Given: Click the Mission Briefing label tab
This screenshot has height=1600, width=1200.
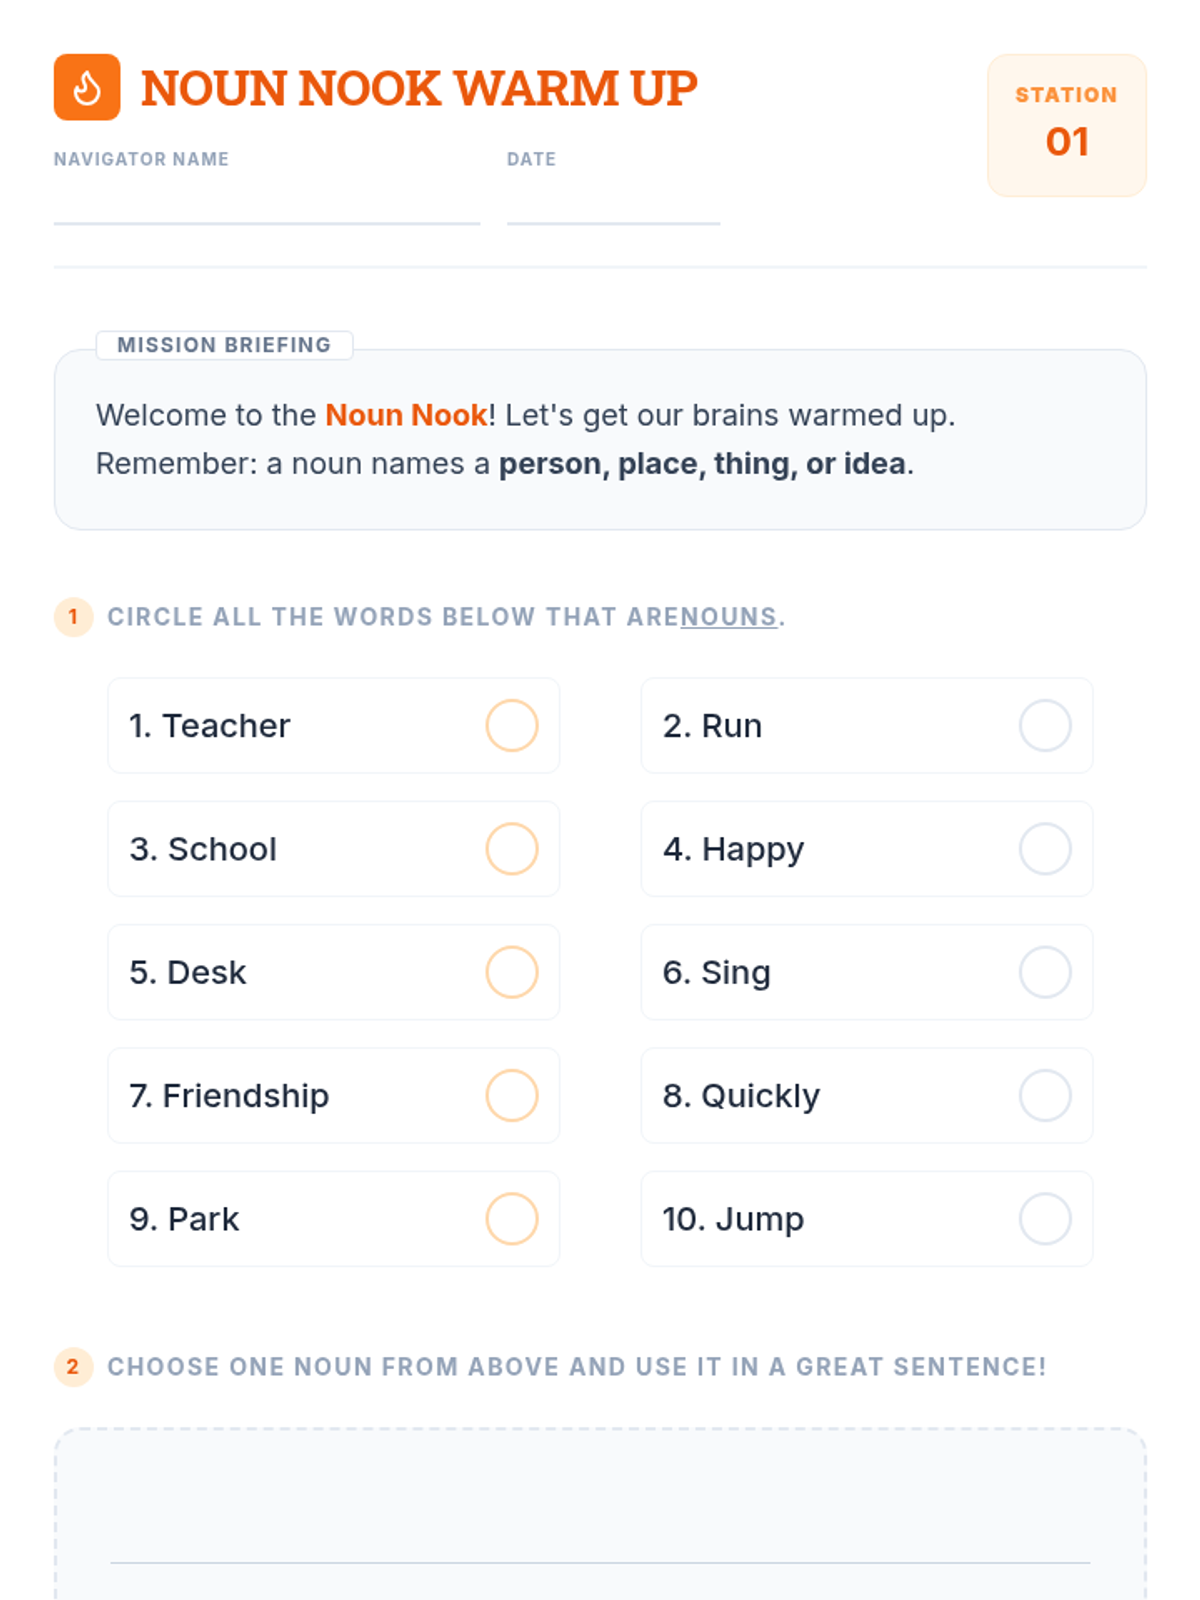Looking at the screenshot, I should 224,345.
